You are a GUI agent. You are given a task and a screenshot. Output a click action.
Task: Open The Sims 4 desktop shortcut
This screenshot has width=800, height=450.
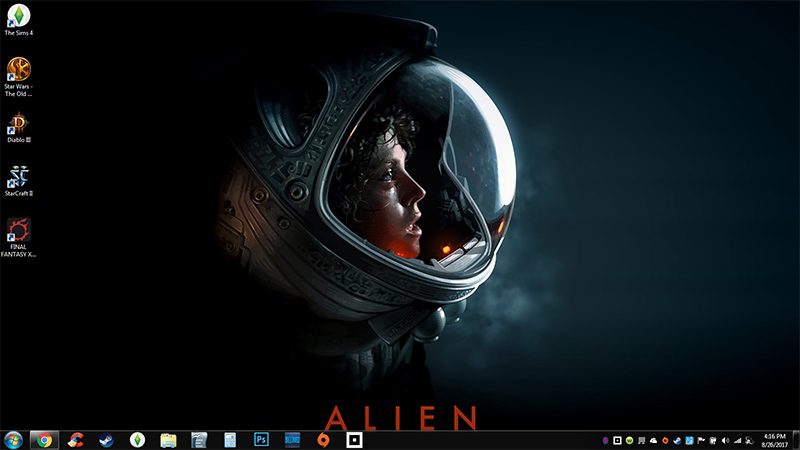coord(18,20)
